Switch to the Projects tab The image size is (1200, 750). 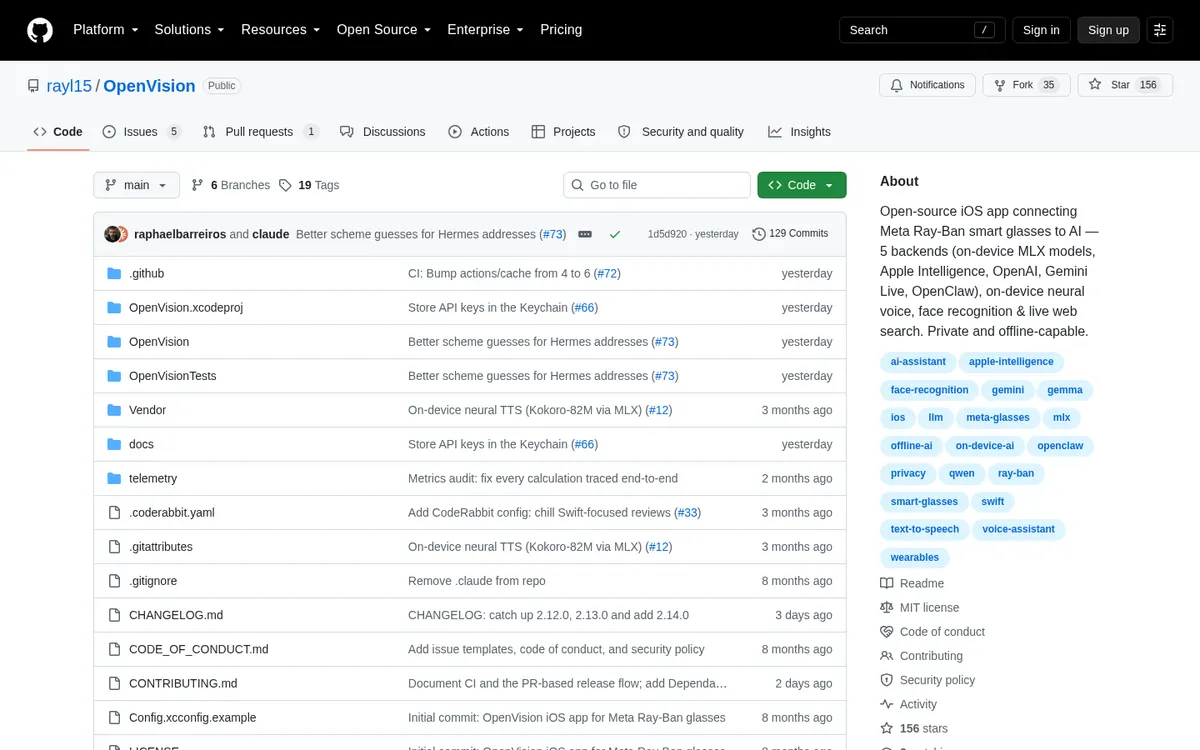point(563,132)
